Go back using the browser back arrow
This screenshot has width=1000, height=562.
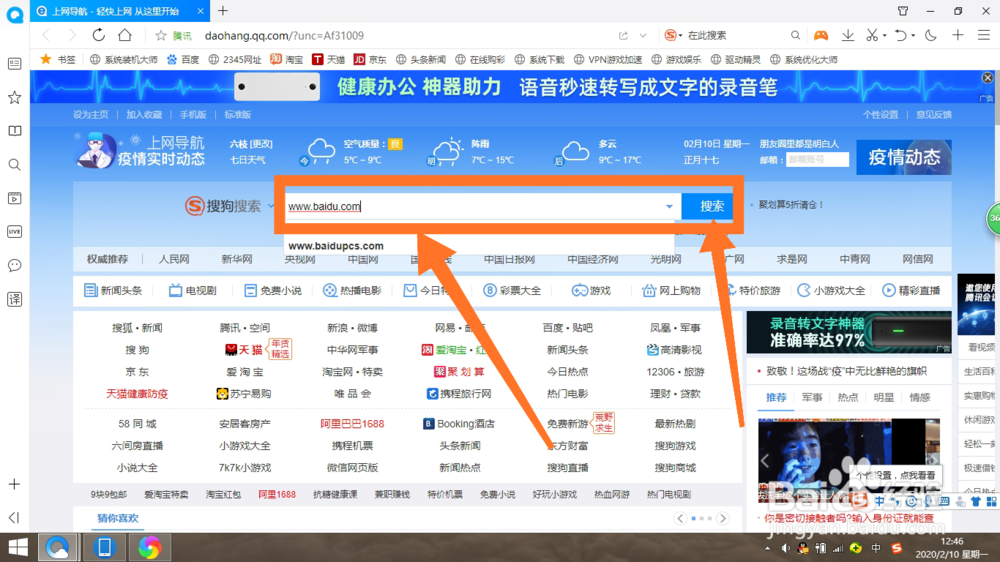coord(46,36)
